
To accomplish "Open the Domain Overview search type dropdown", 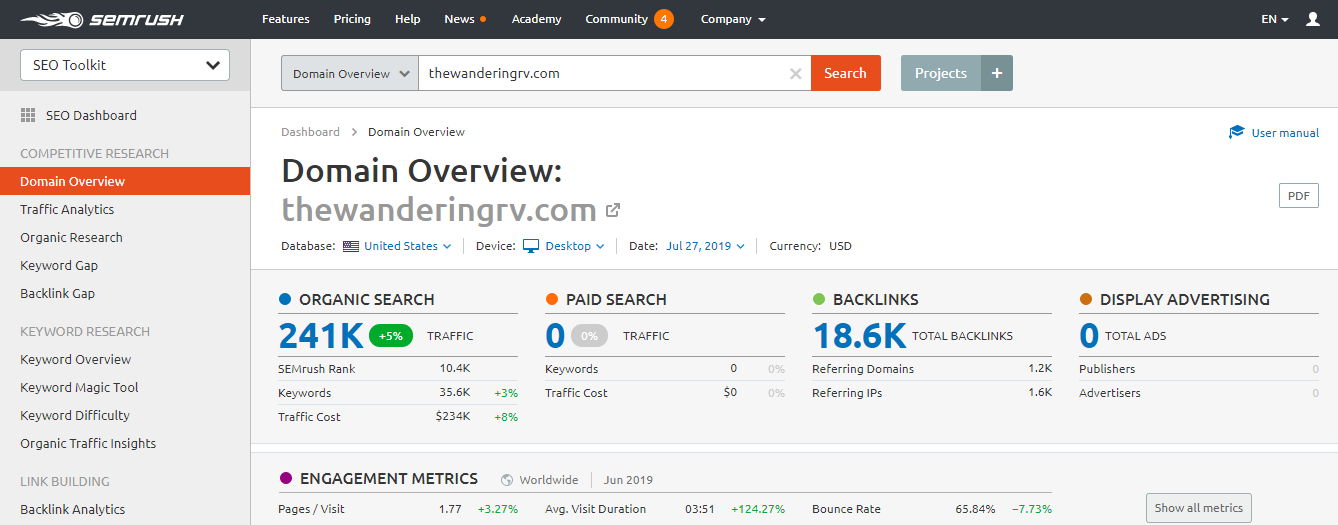I will pos(350,73).
